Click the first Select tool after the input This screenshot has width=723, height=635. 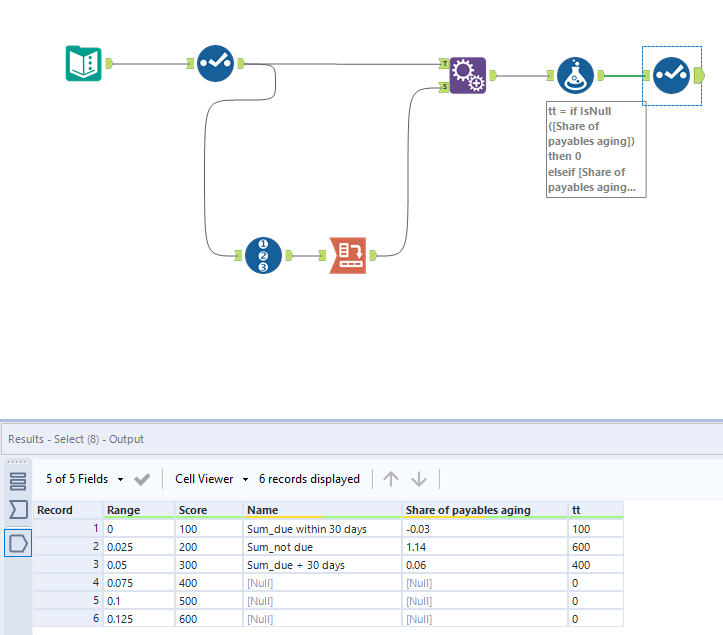point(215,63)
